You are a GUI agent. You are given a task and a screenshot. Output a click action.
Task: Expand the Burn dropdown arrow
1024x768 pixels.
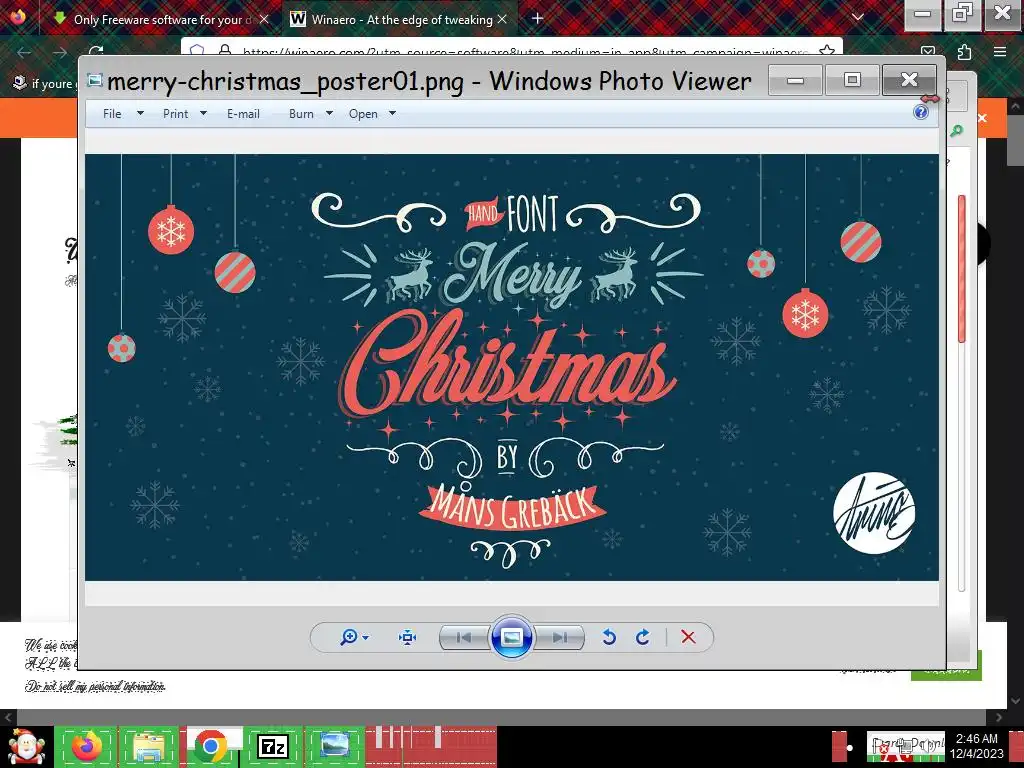click(329, 113)
